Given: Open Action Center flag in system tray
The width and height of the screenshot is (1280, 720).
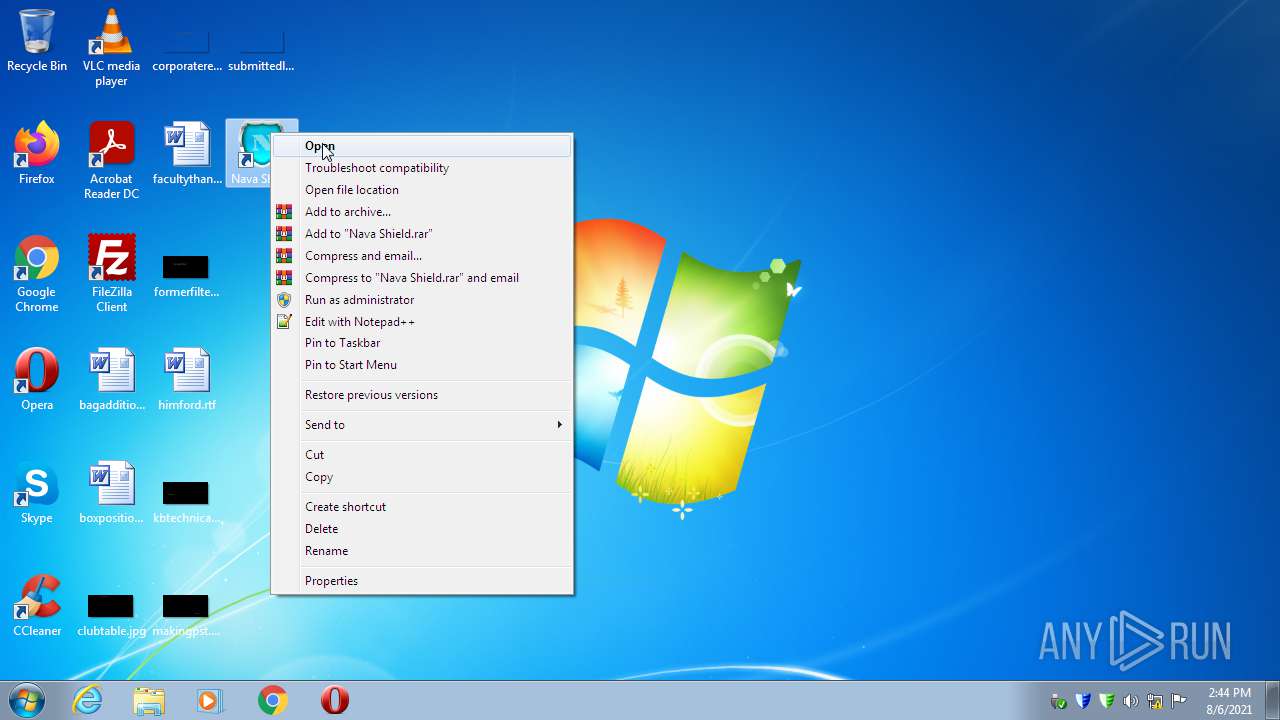Looking at the screenshot, I should point(1179,701).
